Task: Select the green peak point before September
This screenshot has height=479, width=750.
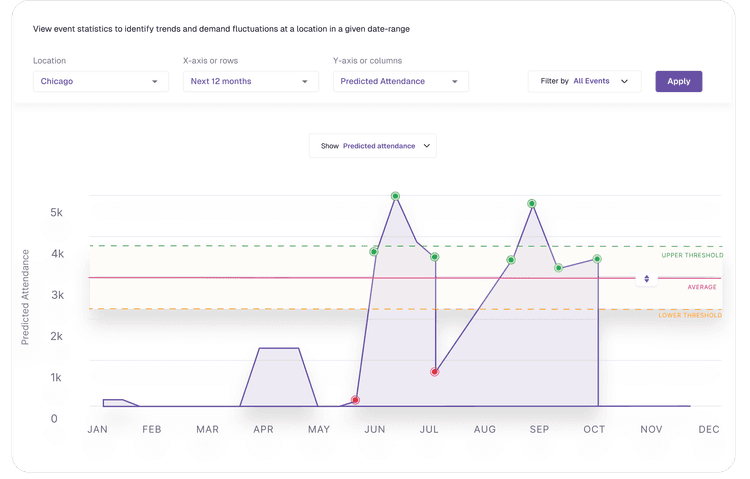Action: pyautogui.click(x=531, y=204)
